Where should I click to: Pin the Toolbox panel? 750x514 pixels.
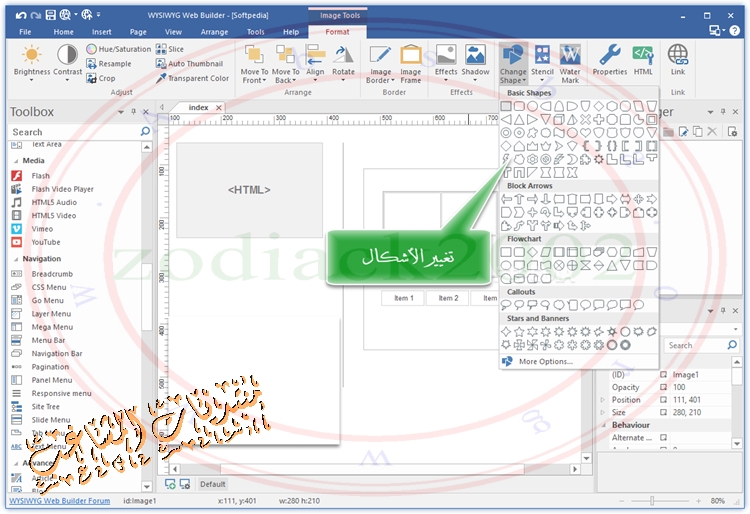tap(134, 112)
